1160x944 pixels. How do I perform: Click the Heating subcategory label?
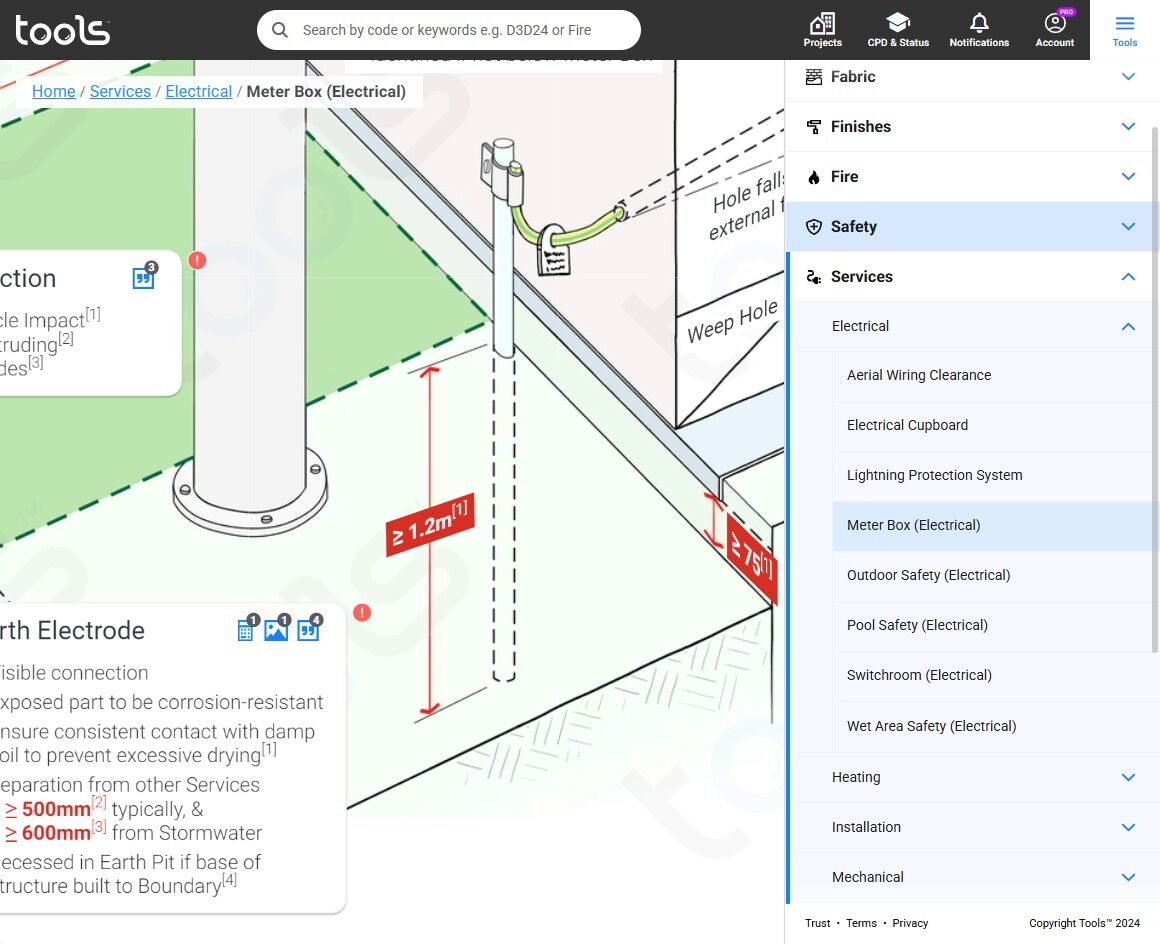856,778
